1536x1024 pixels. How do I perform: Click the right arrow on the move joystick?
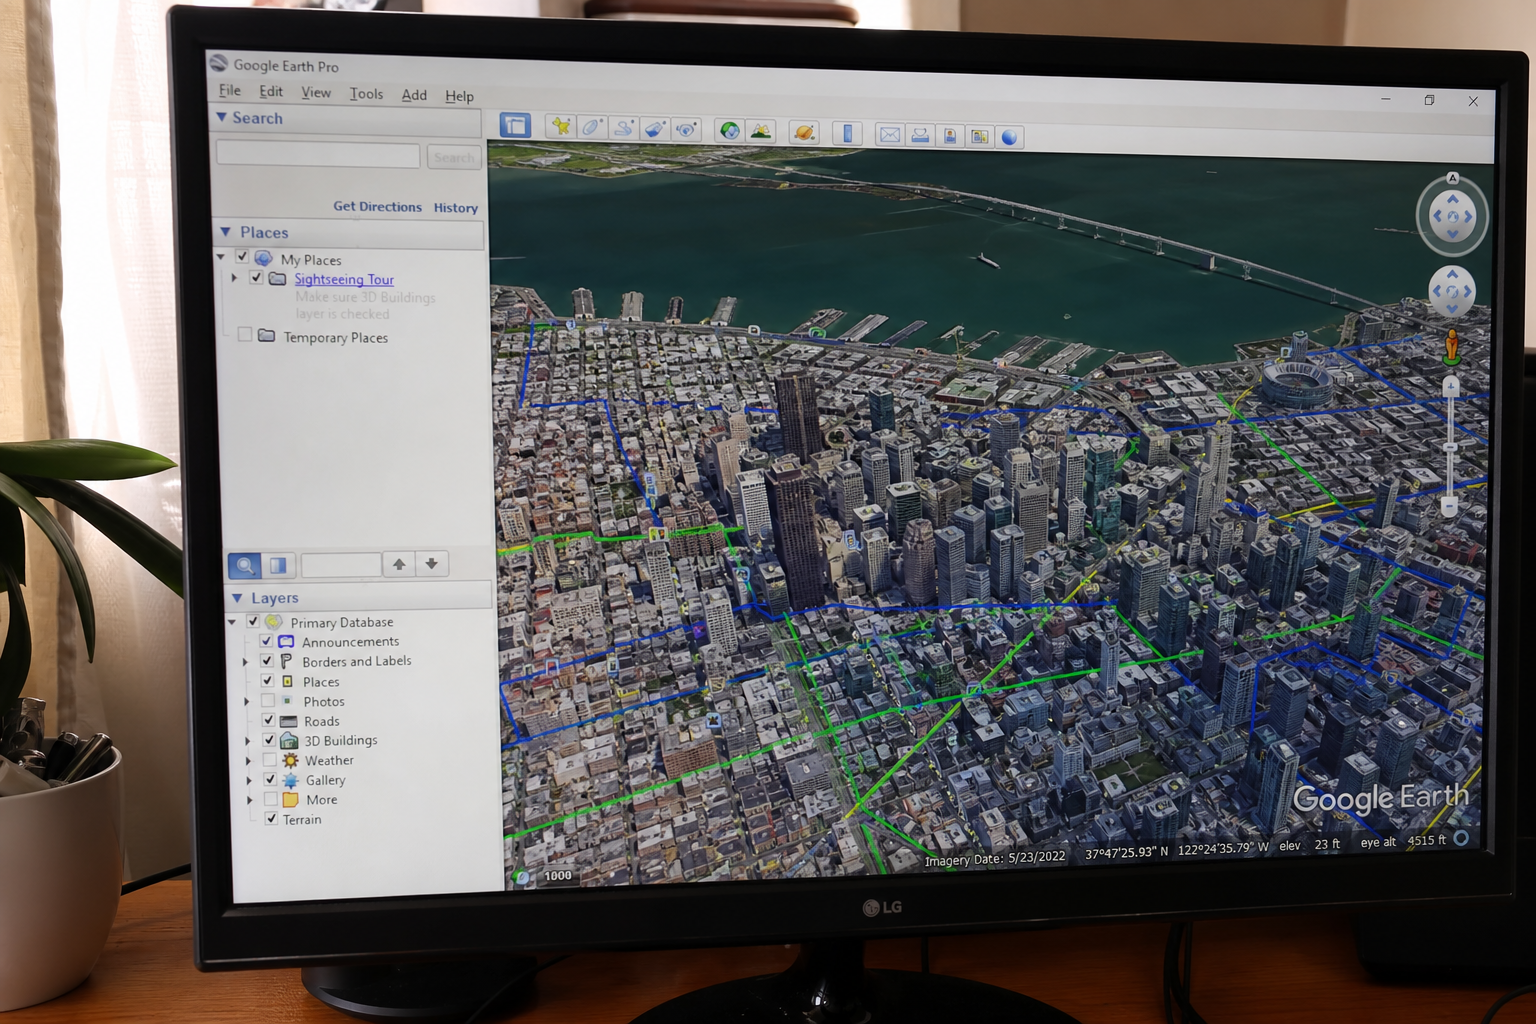coord(1468,292)
